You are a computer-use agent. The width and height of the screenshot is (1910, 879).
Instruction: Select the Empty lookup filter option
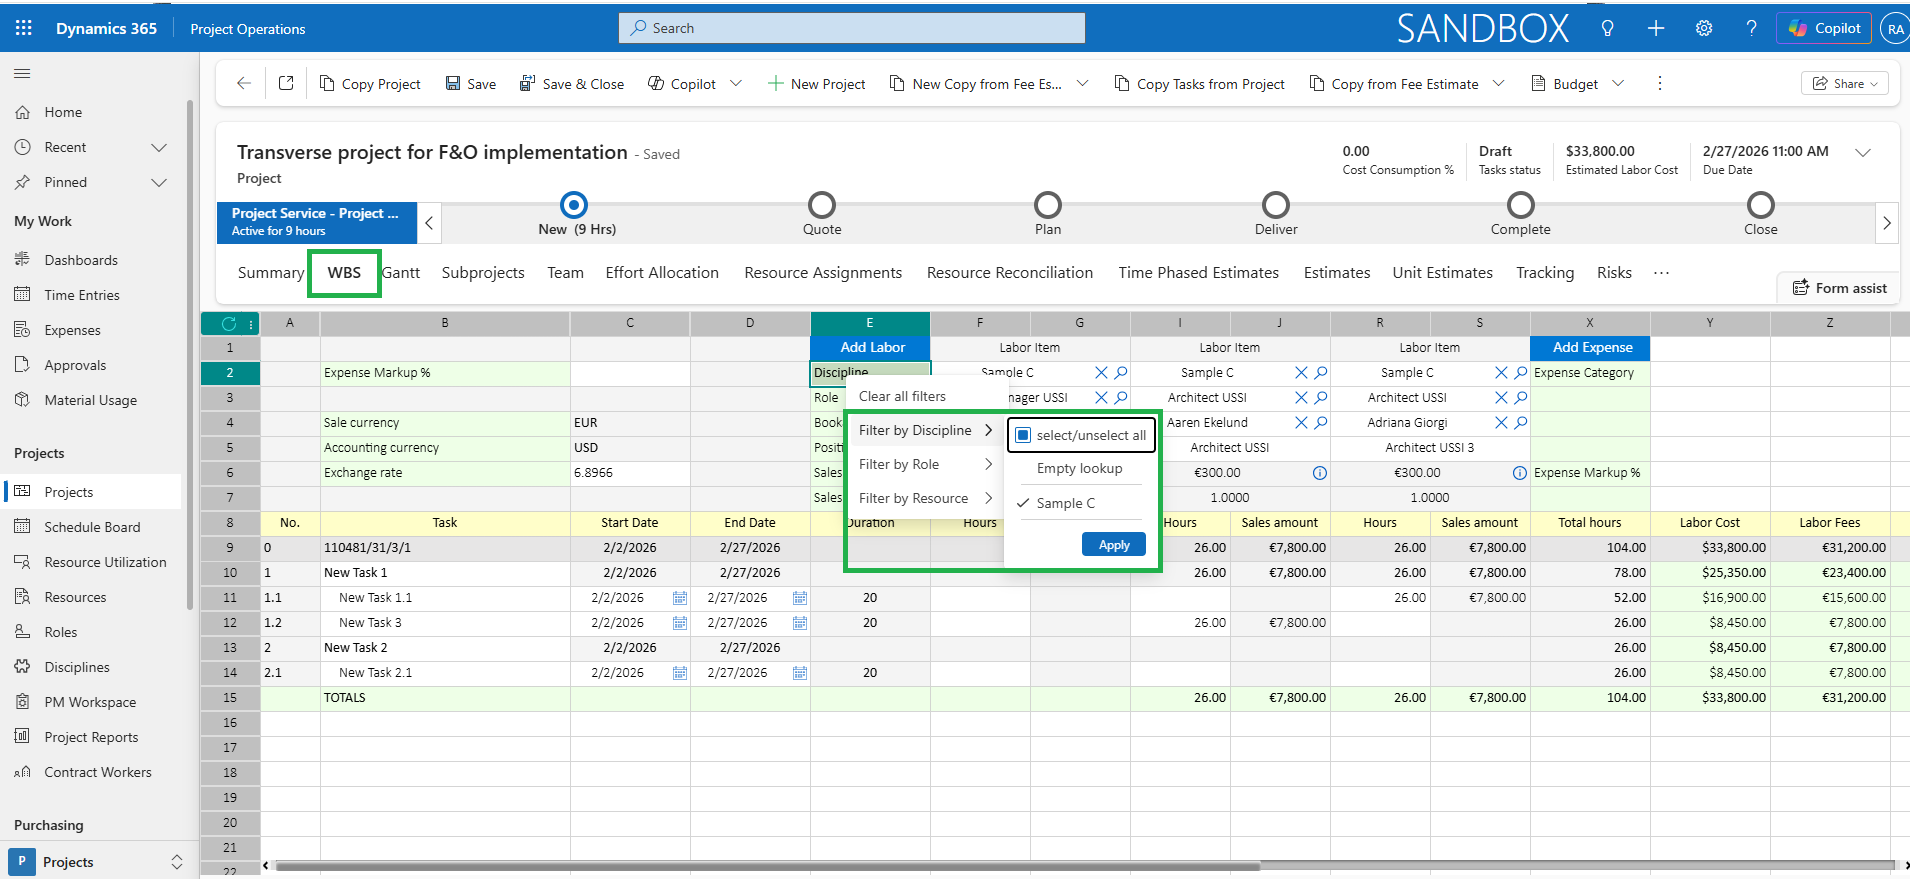1079,468
